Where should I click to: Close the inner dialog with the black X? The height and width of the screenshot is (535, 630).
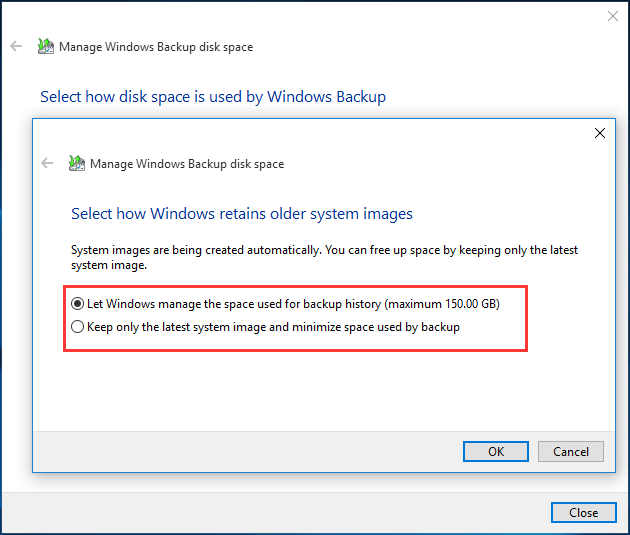[x=599, y=133]
